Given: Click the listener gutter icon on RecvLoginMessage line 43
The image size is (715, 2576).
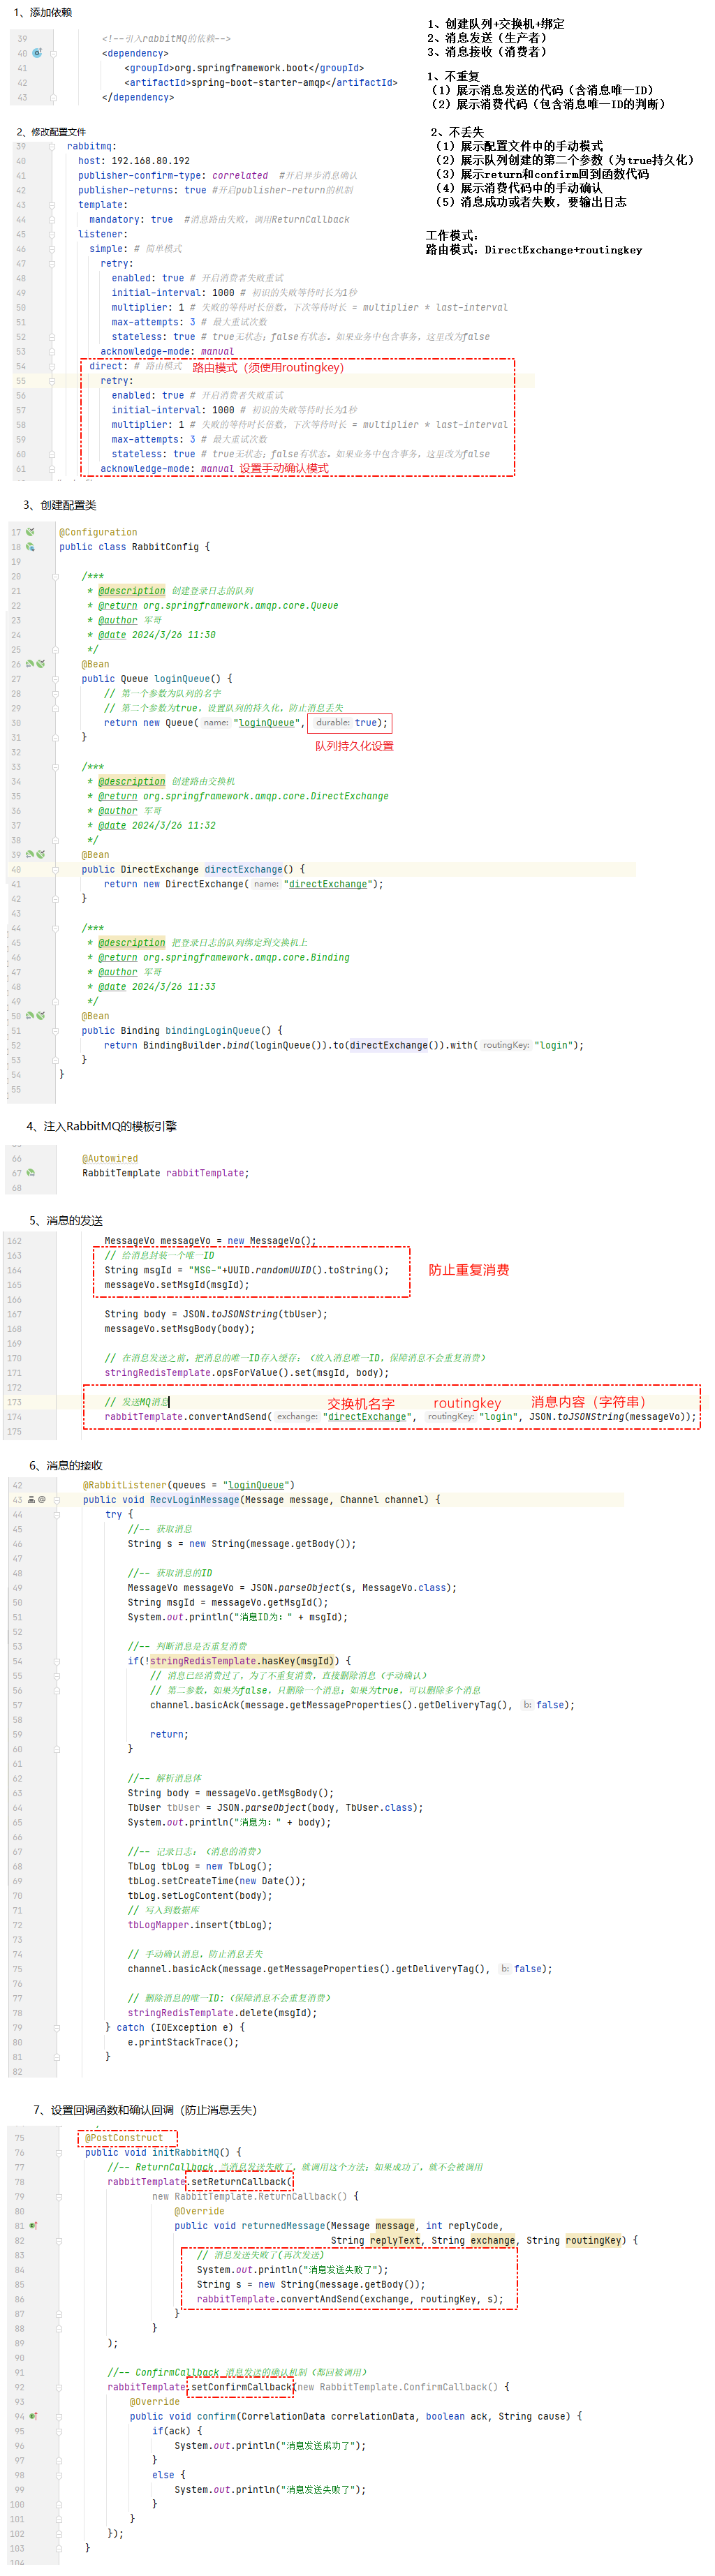Looking at the screenshot, I should (31, 1500).
